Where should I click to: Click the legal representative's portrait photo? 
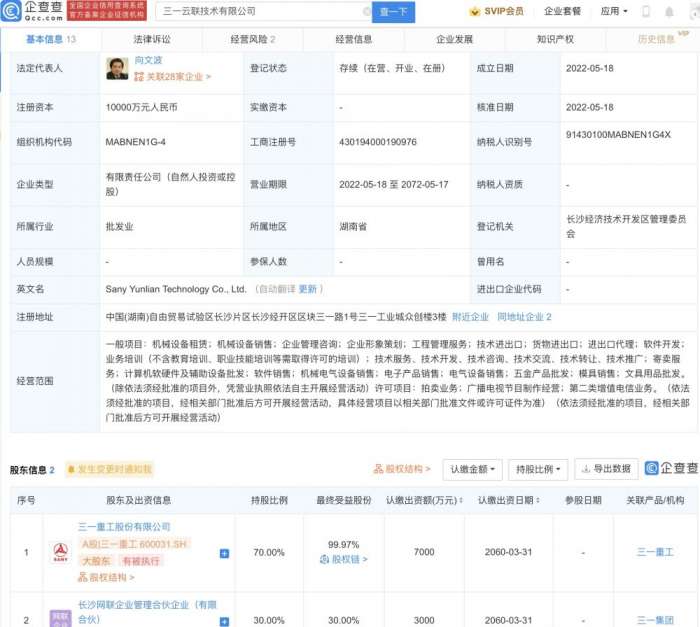(x=118, y=67)
